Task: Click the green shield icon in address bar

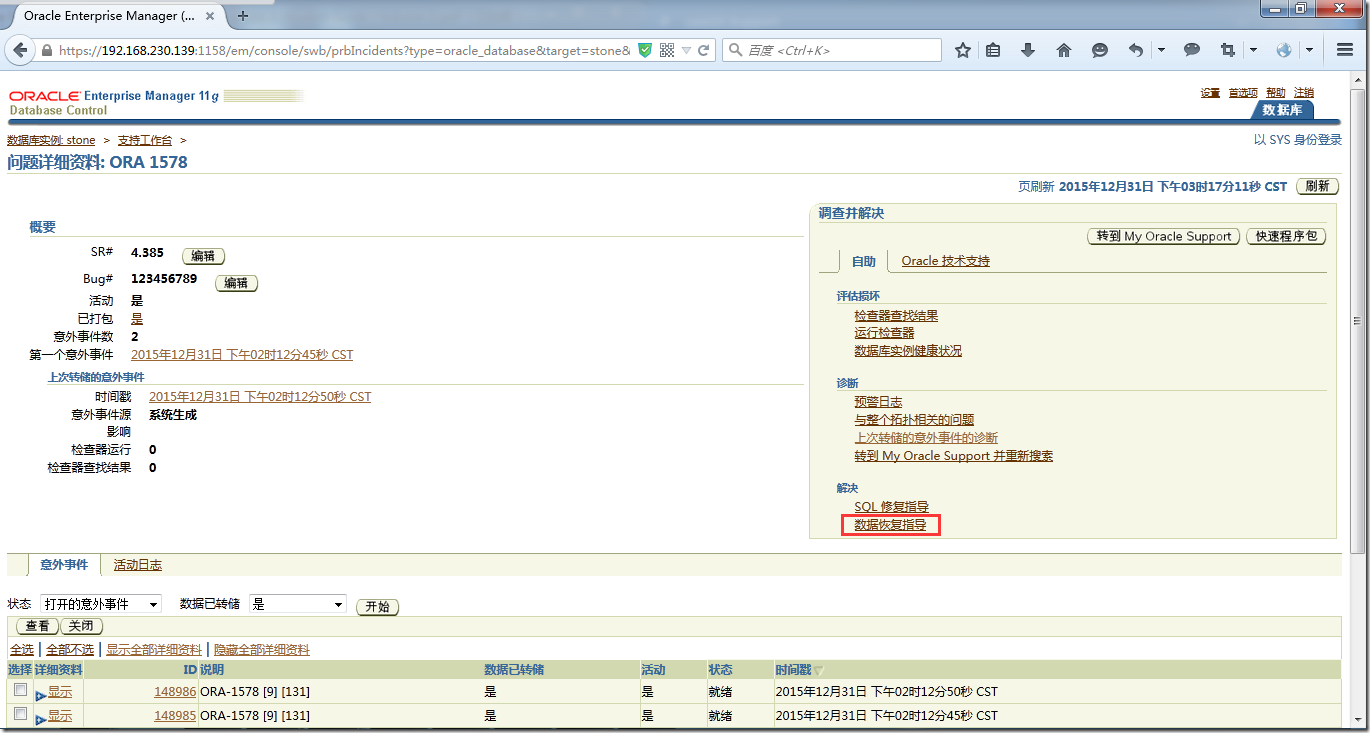Action: pyautogui.click(x=645, y=50)
